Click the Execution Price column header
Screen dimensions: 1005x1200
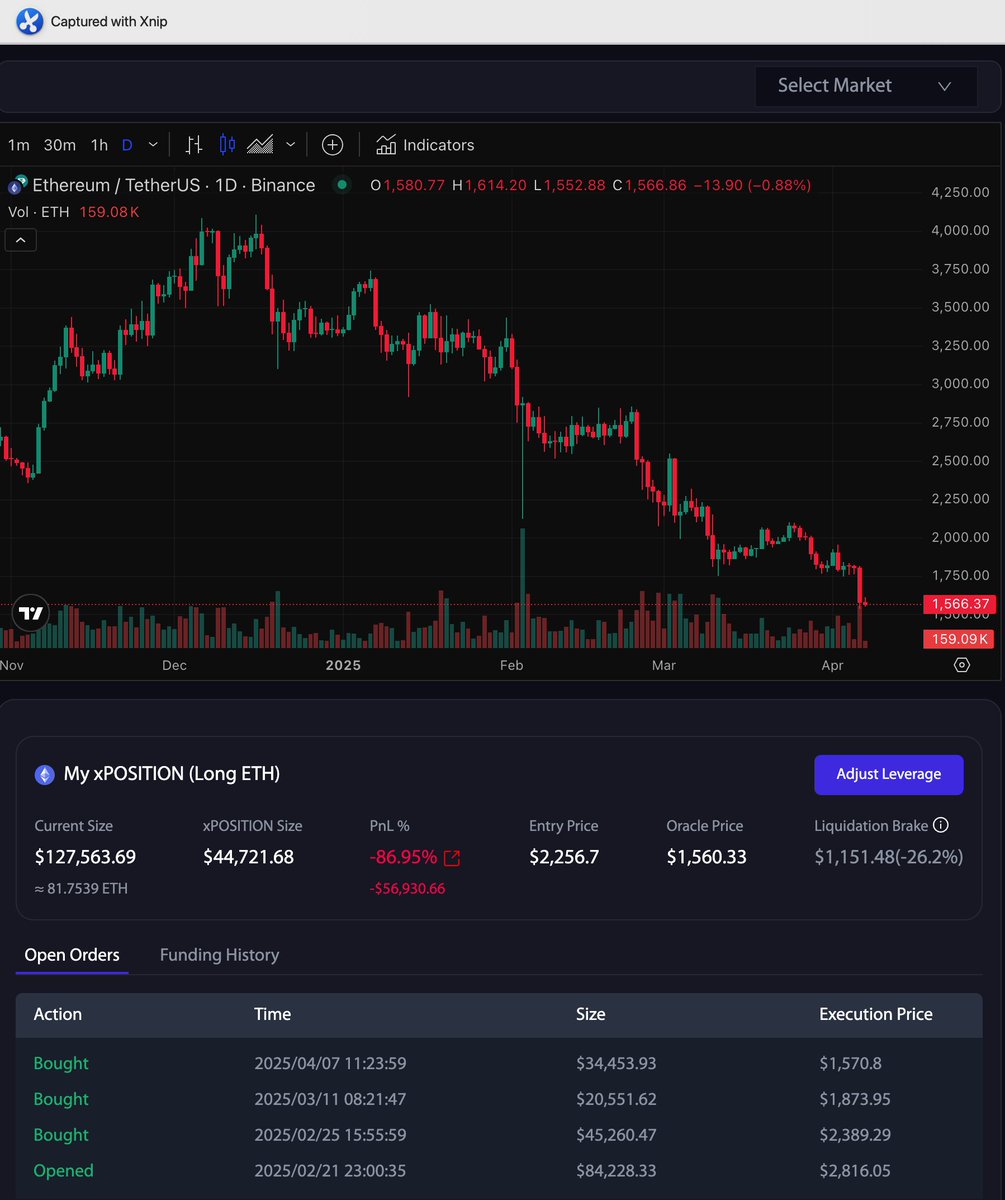point(876,1014)
